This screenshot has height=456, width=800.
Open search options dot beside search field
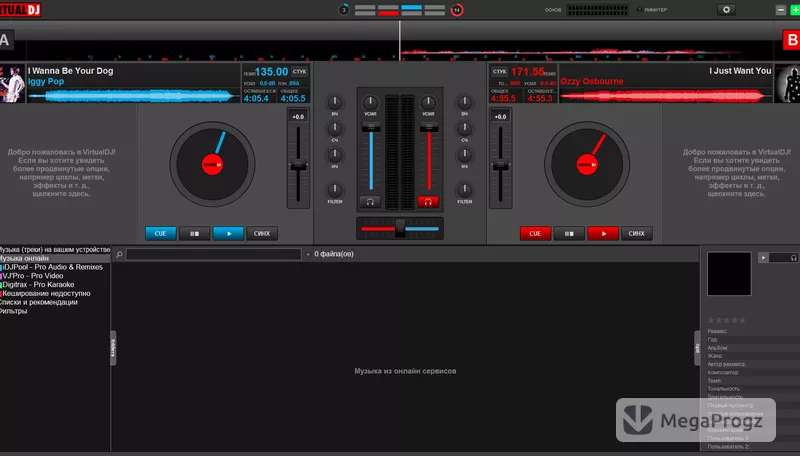point(308,254)
